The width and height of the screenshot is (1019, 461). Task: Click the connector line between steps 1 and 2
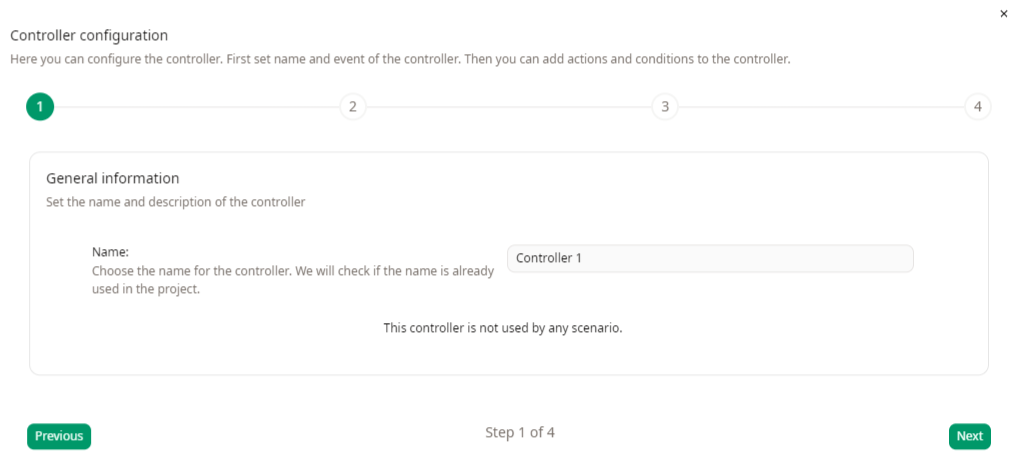[x=196, y=107]
